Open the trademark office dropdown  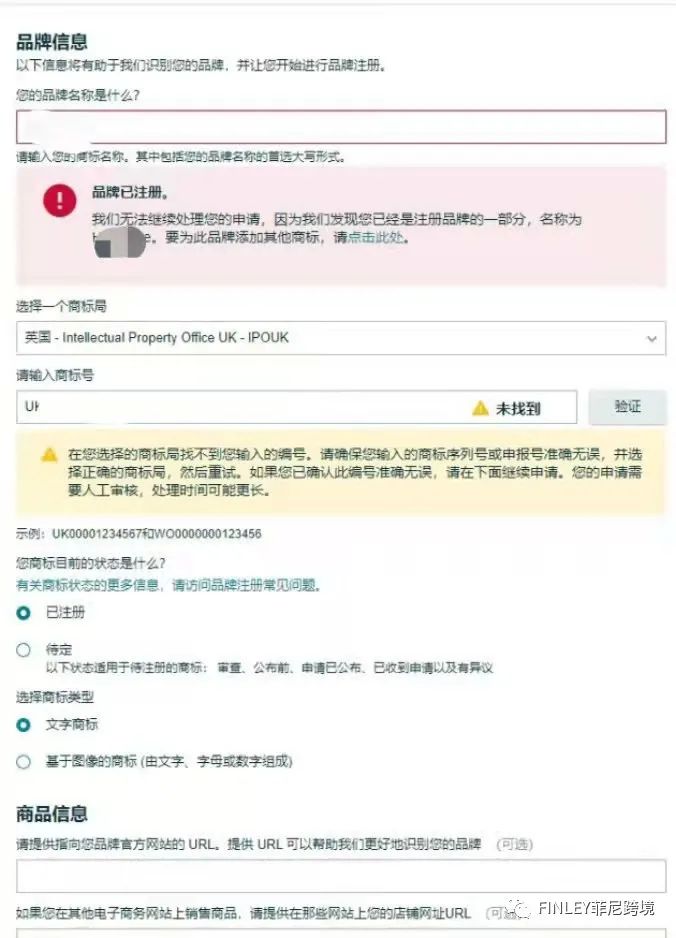click(341, 338)
